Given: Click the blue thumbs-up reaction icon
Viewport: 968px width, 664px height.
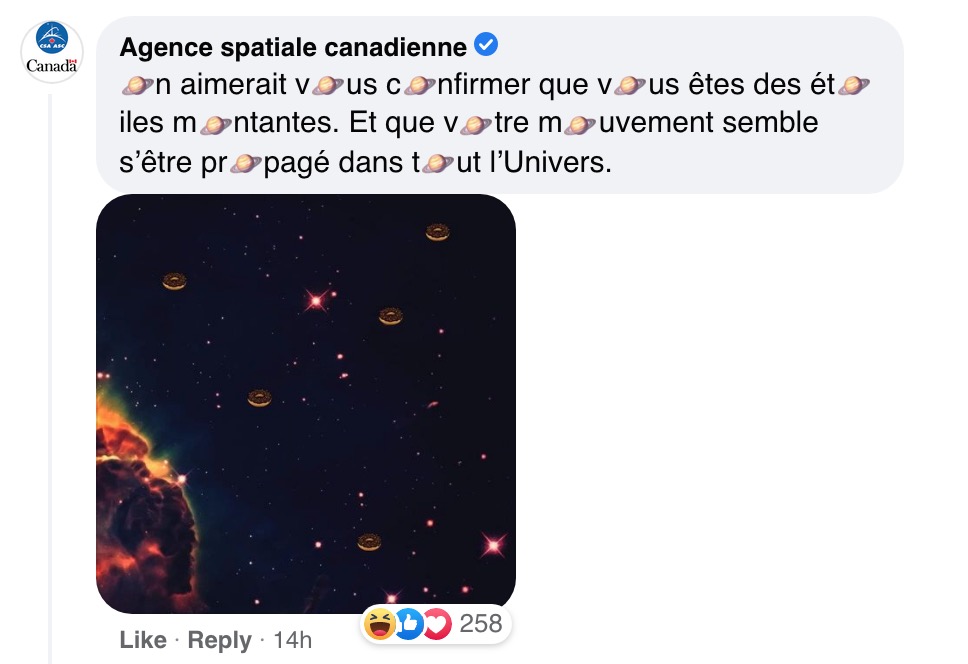Looking at the screenshot, I should pos(408,625).
